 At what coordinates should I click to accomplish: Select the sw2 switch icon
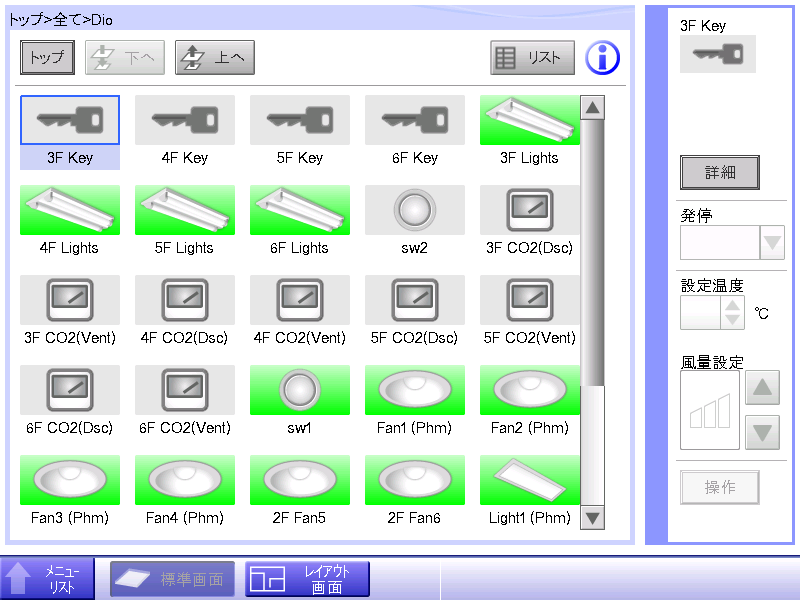[415, 210]
